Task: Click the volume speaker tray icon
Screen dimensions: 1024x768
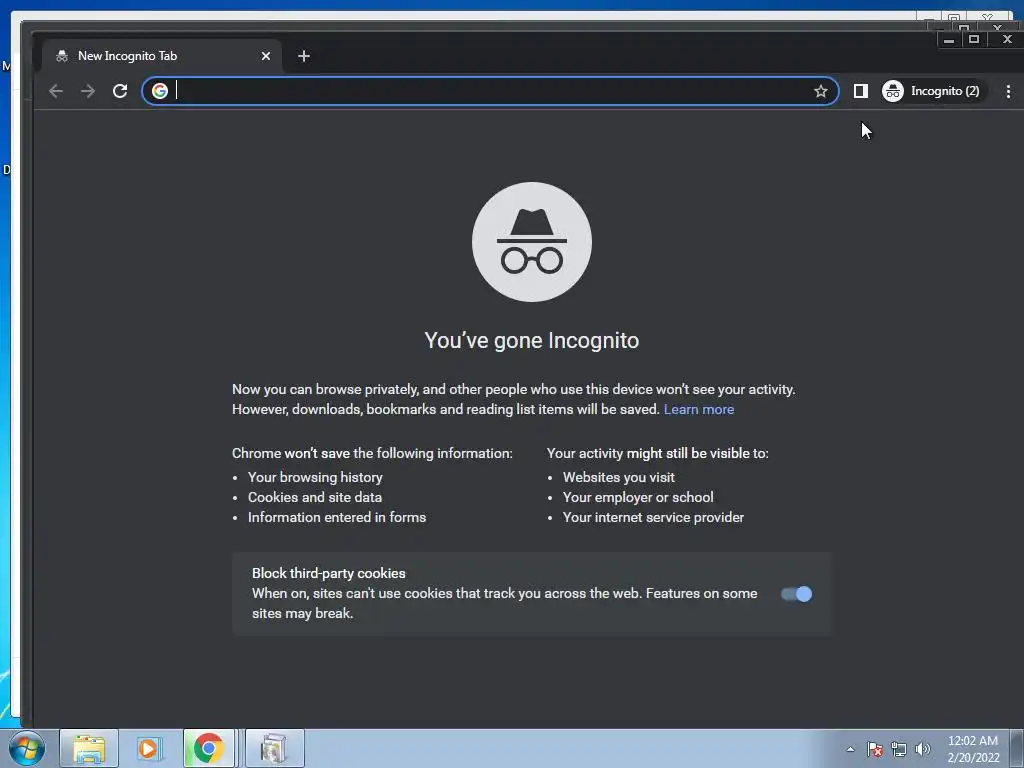Action: (923, 749)
